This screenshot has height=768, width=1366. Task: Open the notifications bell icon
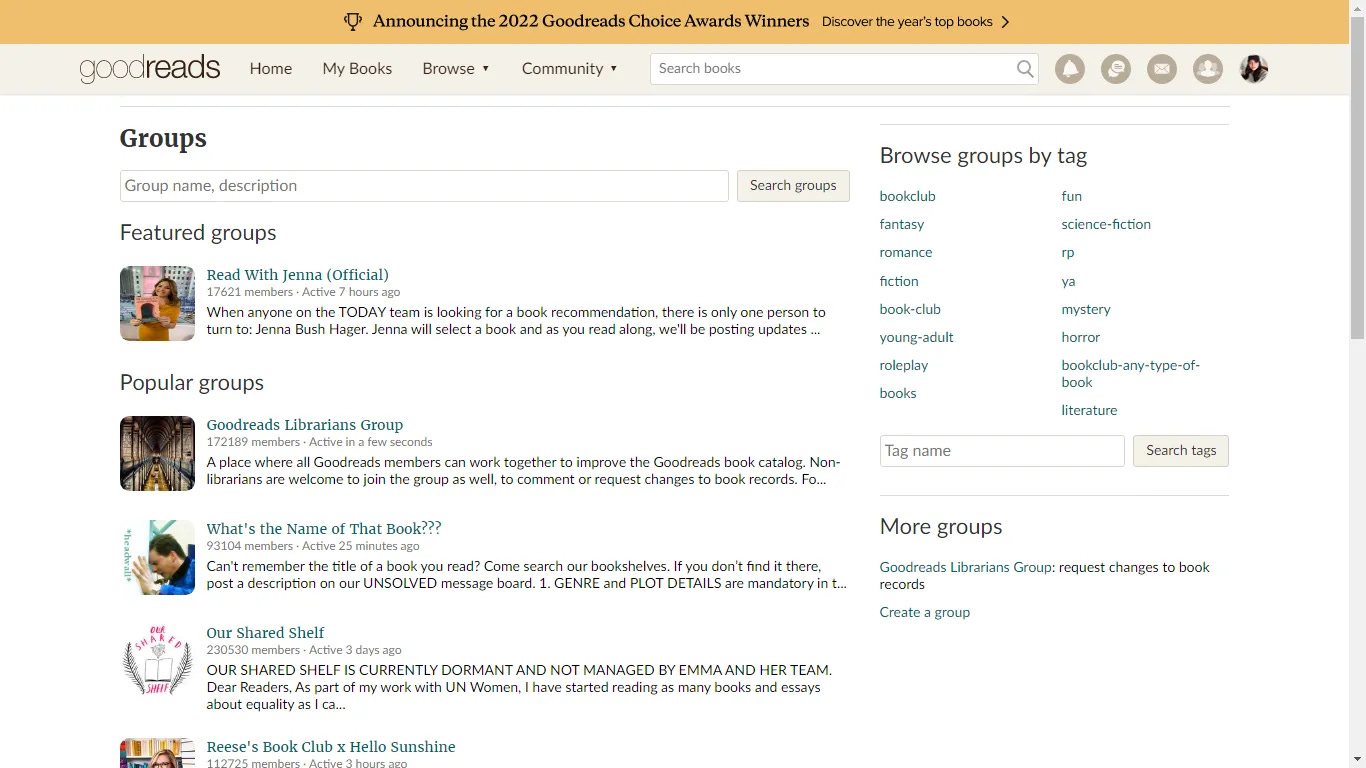pos(1069,69)
